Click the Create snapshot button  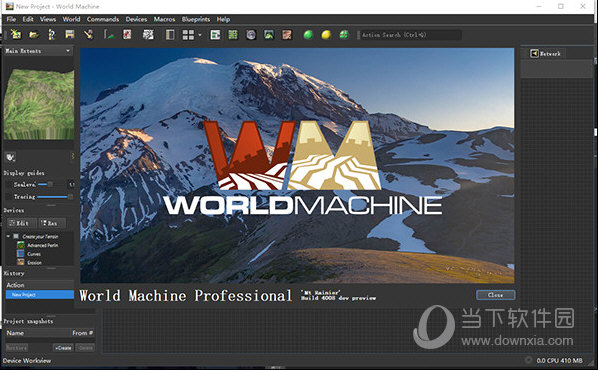(63, 347)
